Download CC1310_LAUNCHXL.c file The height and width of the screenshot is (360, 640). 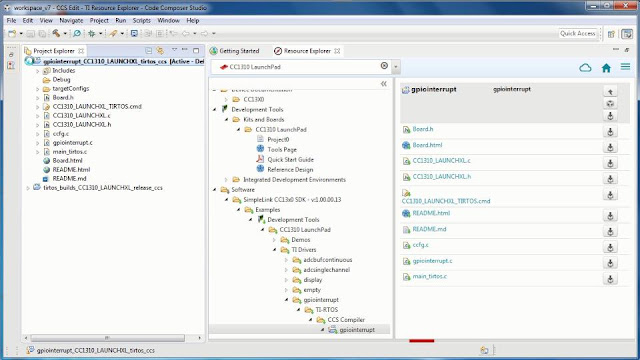pos(610,163)
